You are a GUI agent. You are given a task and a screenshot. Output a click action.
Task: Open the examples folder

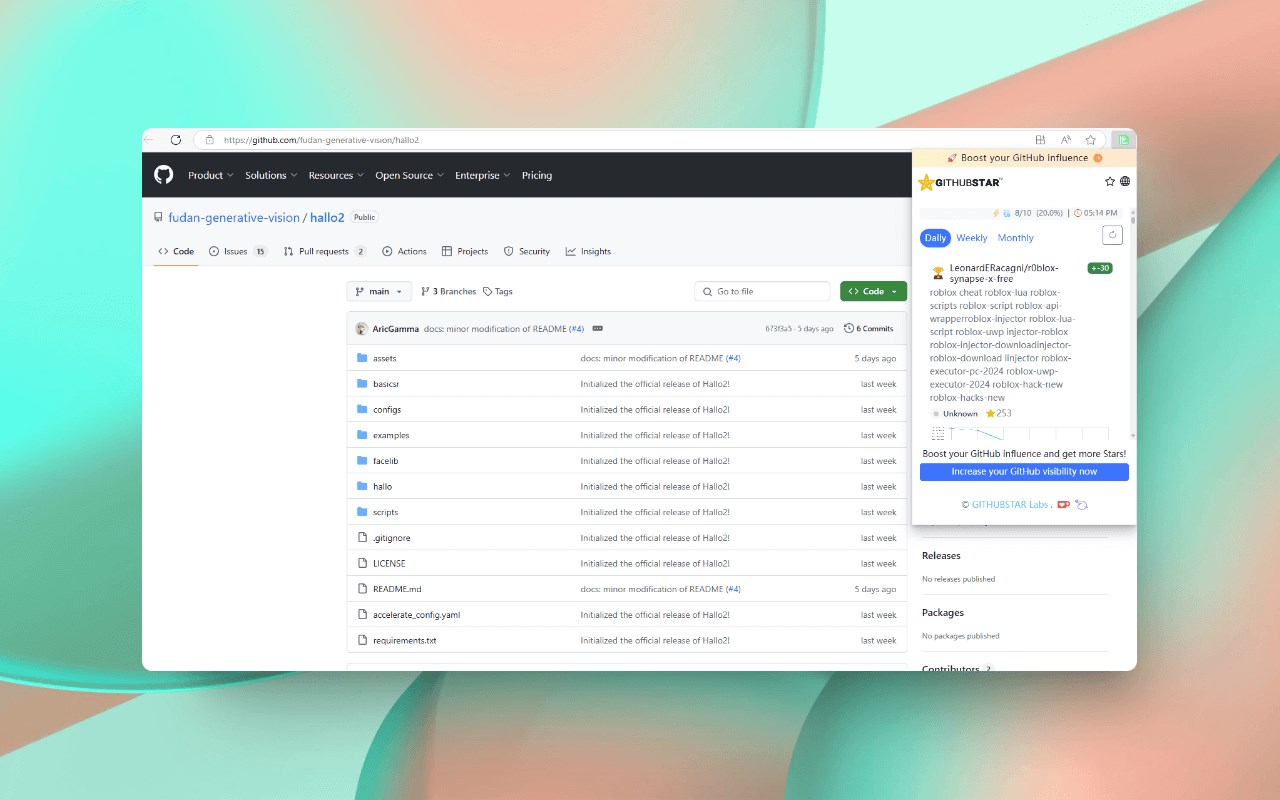click(x=391, y=435)
